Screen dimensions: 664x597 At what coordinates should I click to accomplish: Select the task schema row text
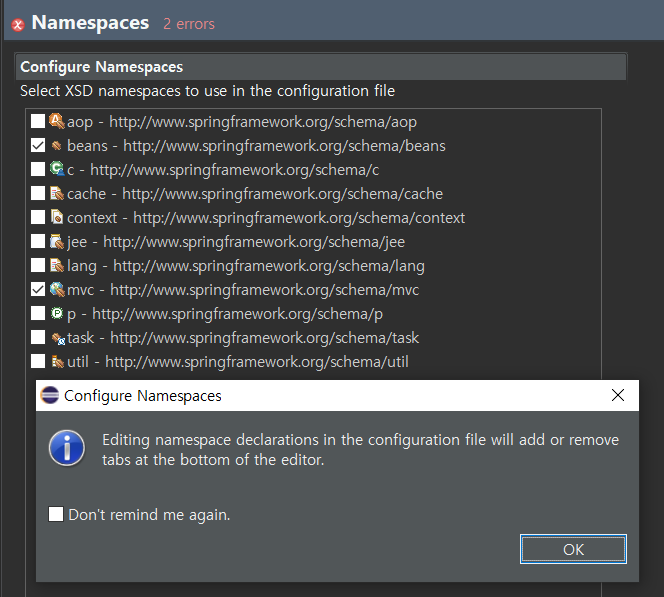[x=243, y=338]
